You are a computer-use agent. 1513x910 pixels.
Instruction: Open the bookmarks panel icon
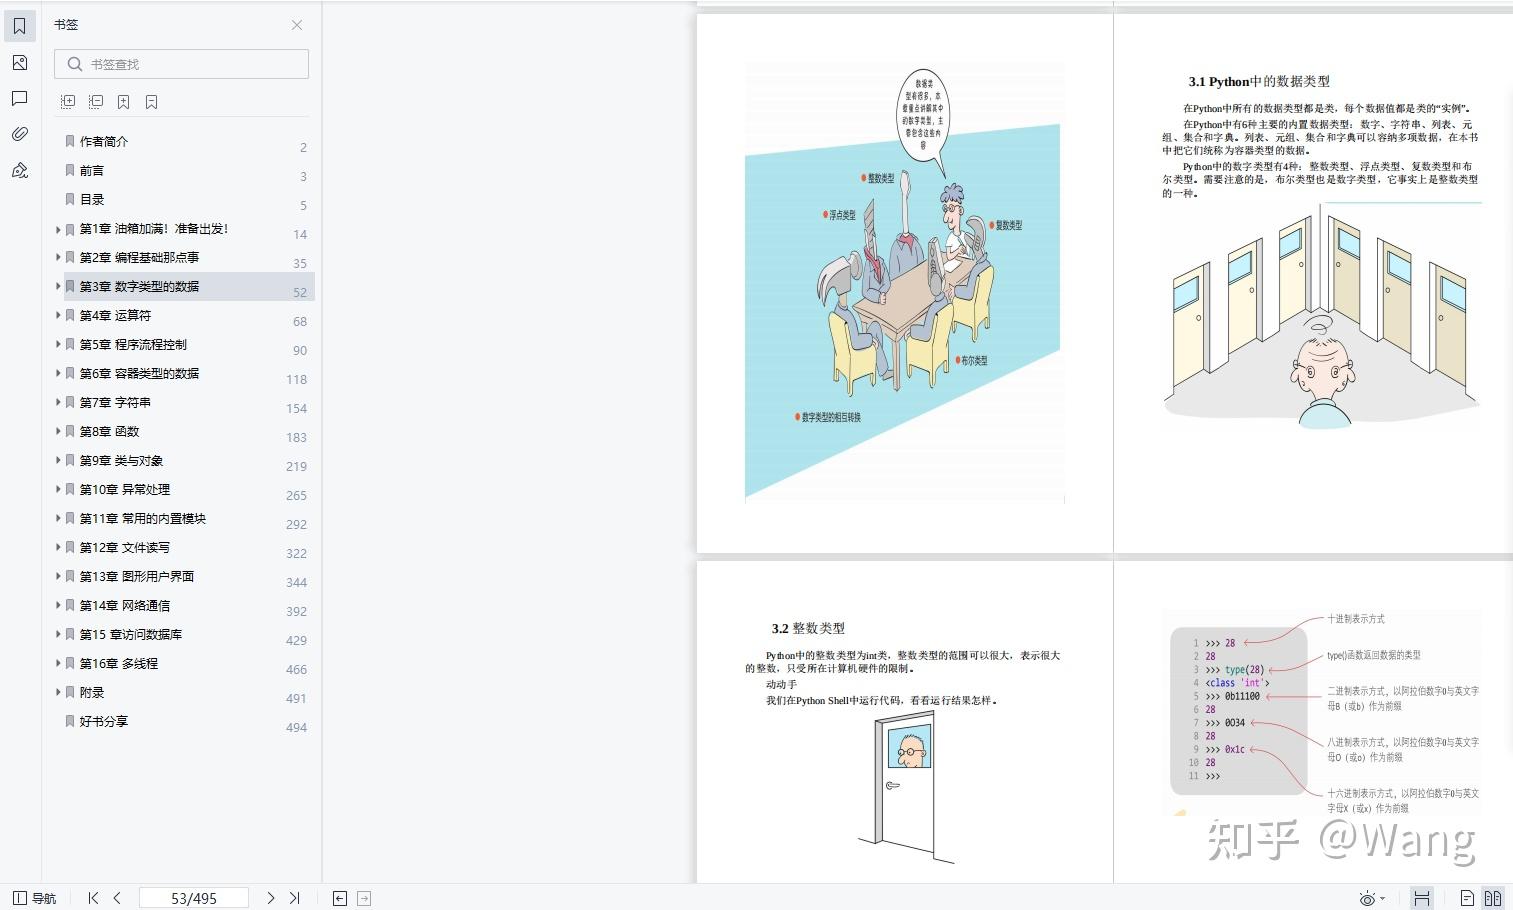pyautogui.click(x=19, y=25)
